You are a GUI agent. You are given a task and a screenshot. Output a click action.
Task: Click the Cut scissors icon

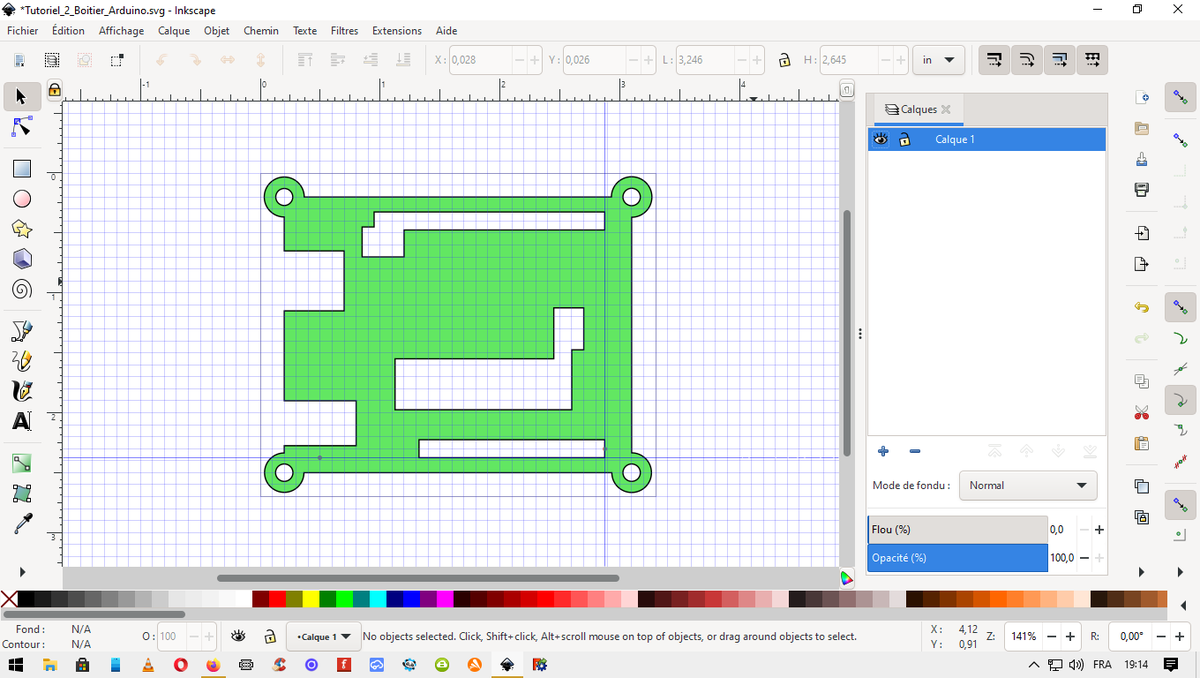coord(1142,412)
